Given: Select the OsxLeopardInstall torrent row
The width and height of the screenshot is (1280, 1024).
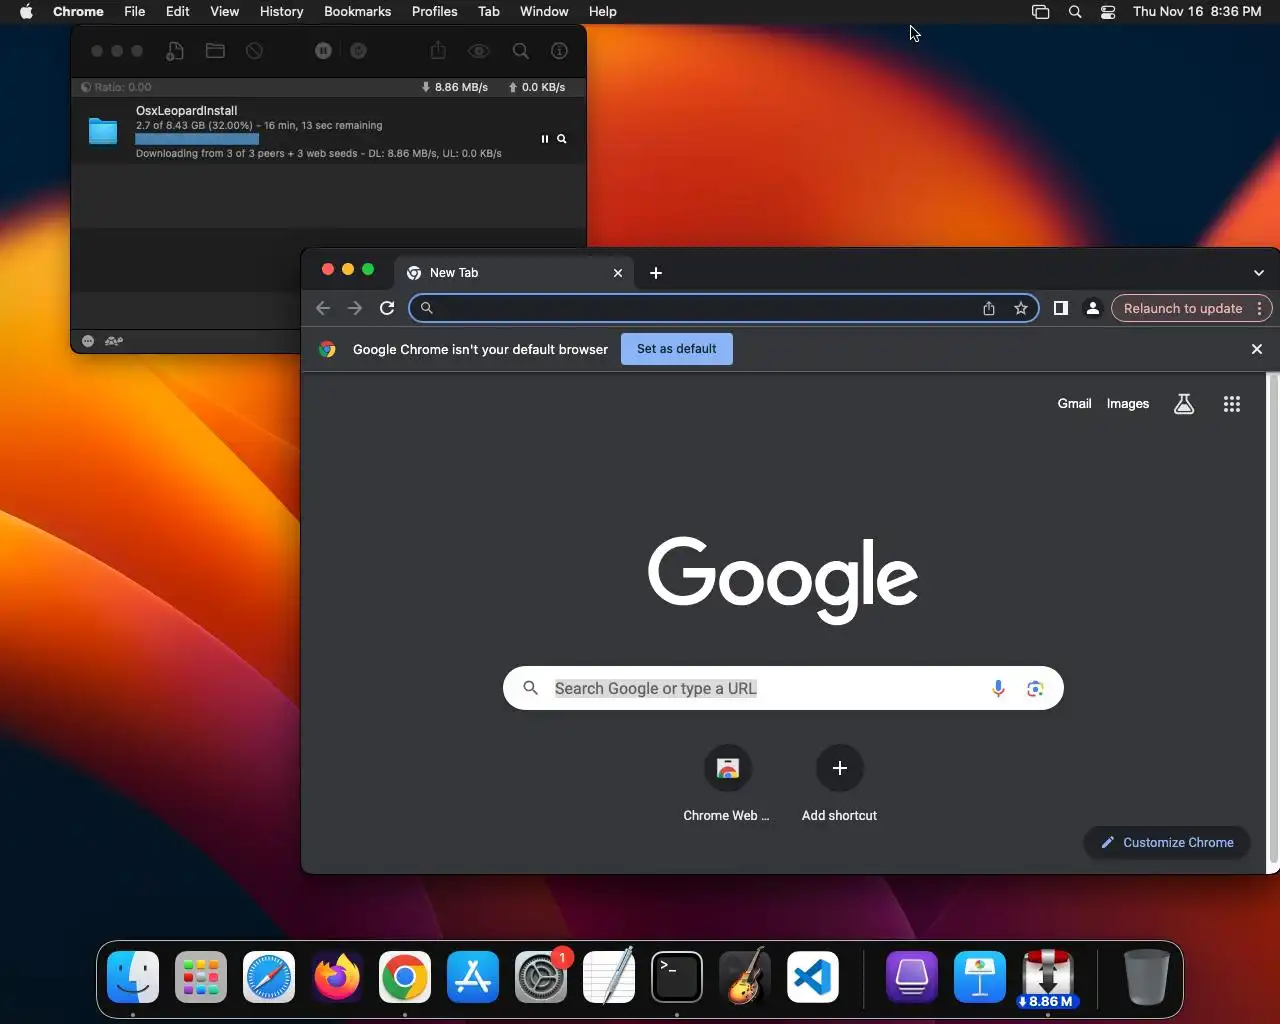Looking at the screenshot, I should (328, 132).
